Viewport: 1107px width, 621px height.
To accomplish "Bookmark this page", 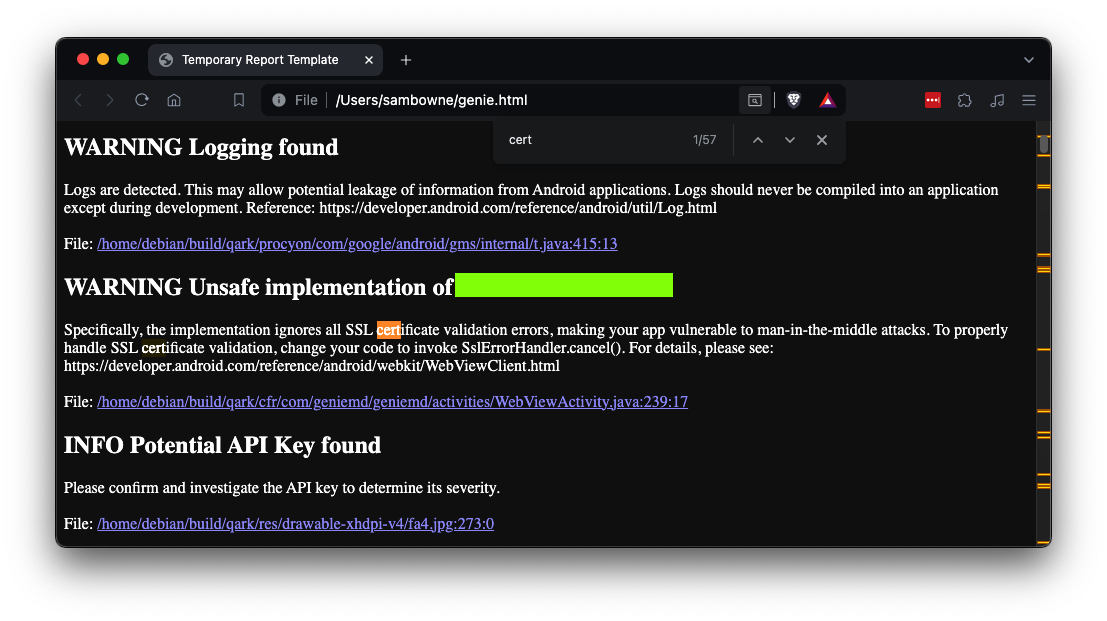I will [x=239, y=100].
